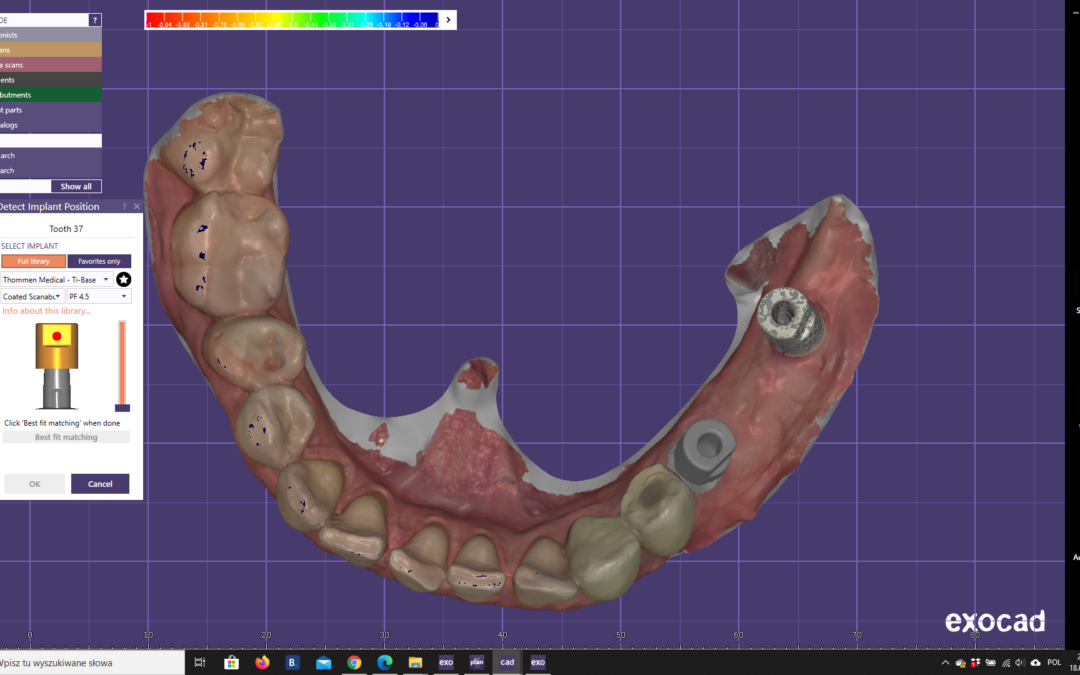Switch to Favorites only filter

99,261
